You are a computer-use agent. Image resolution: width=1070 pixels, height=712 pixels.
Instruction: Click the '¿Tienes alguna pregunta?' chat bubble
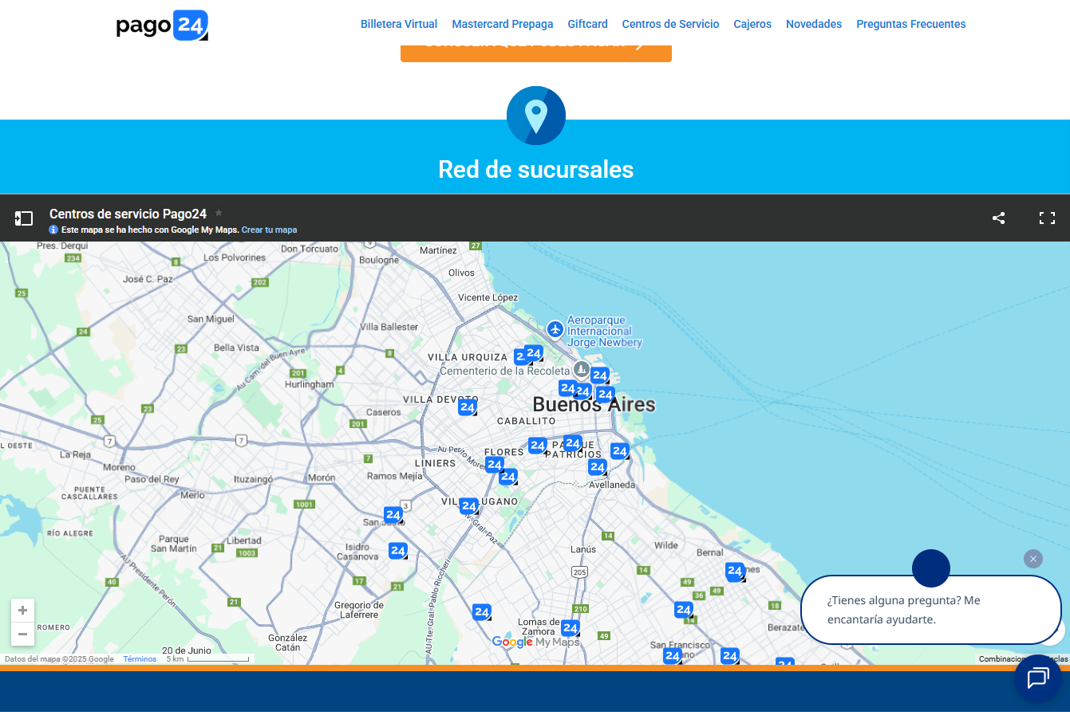pos(931,610)
